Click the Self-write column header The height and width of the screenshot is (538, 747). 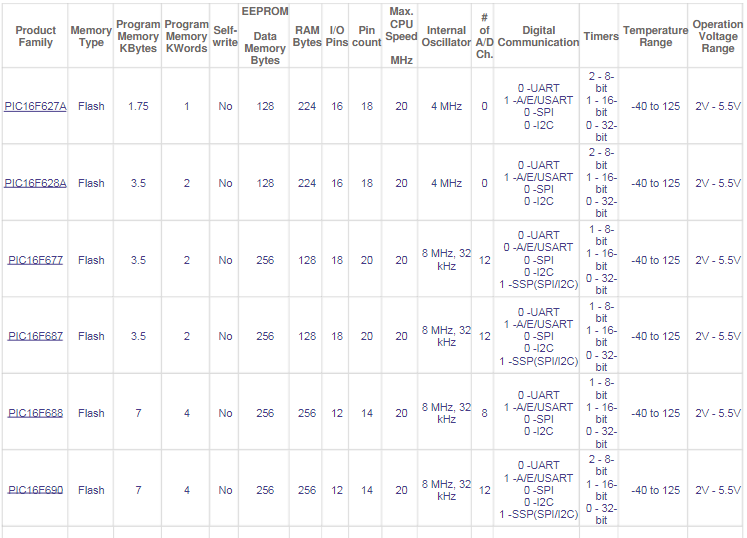225,36
